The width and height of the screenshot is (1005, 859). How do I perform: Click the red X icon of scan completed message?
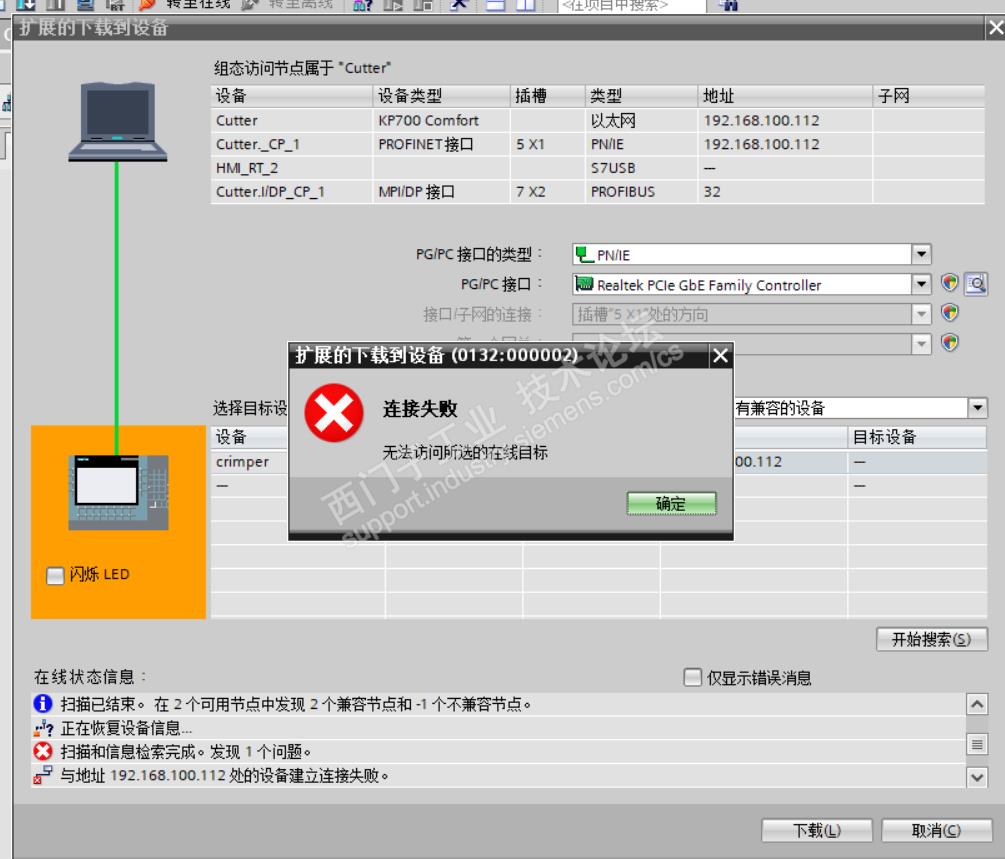pyautogui.click(x=42, y=751)
